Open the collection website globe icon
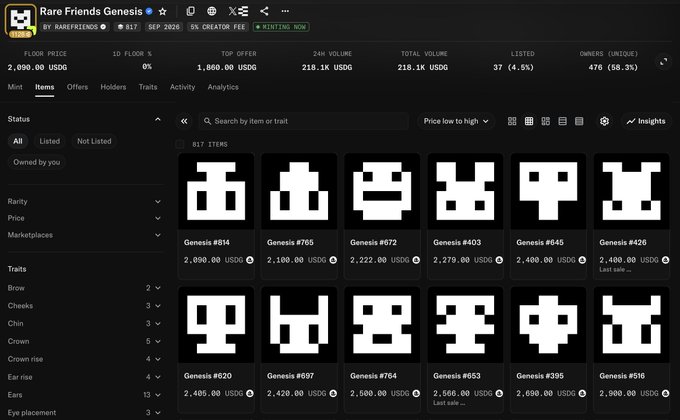This screenshot has width=680, height=420. point(212,11)
